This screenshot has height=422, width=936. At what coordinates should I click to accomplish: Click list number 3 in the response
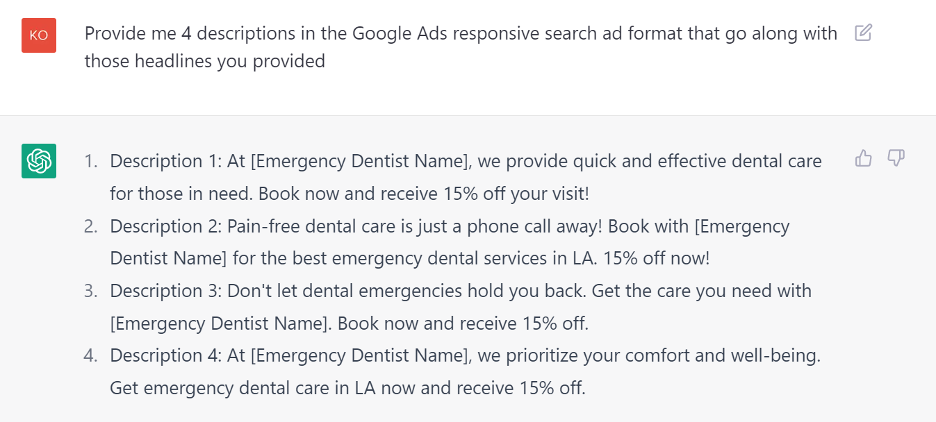pyautogui.click(x=90, y=291)
